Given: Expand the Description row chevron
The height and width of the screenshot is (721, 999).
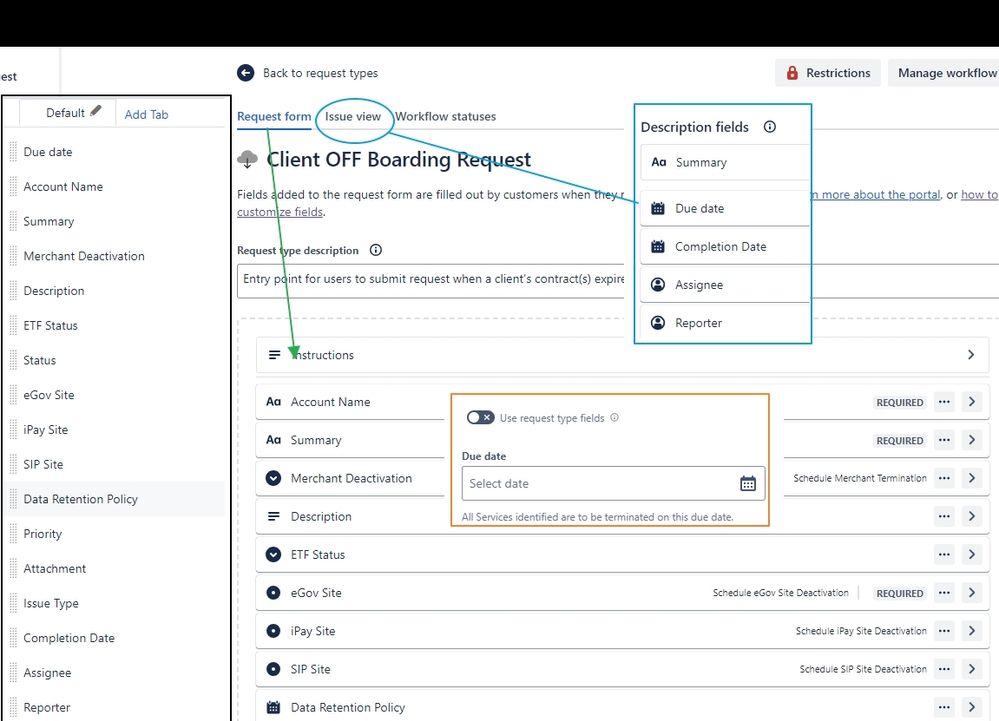Looking at the screenshot, I should click(x=972, y=517).
